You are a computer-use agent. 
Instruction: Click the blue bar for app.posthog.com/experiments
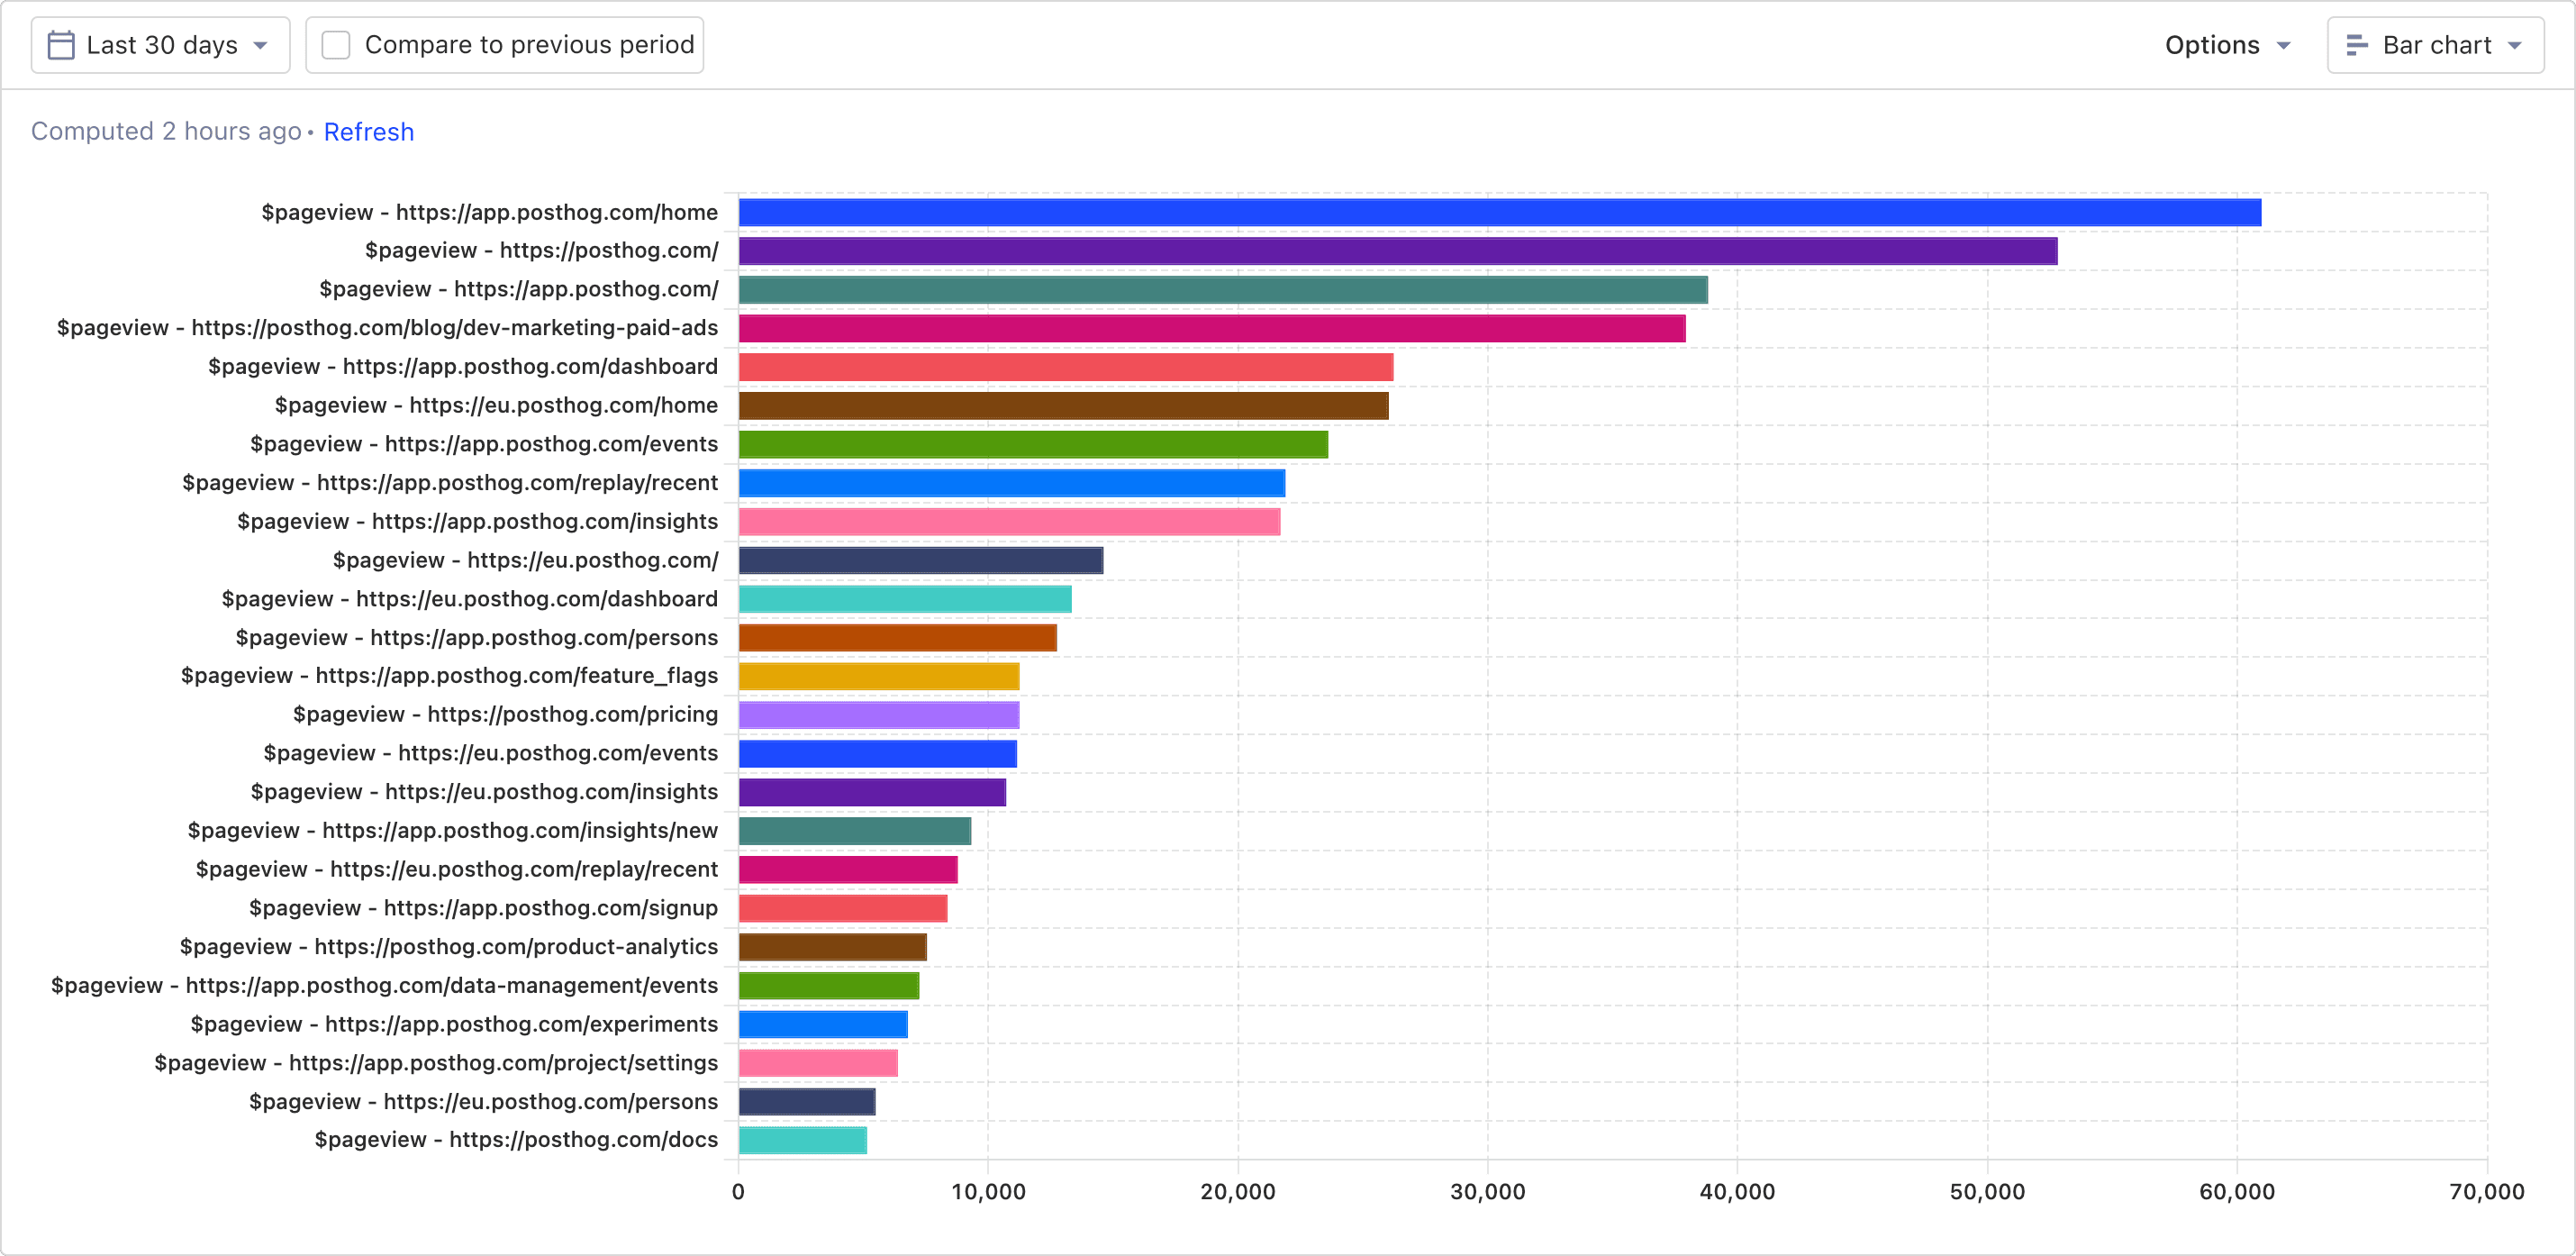click(x=823, y=1024)
